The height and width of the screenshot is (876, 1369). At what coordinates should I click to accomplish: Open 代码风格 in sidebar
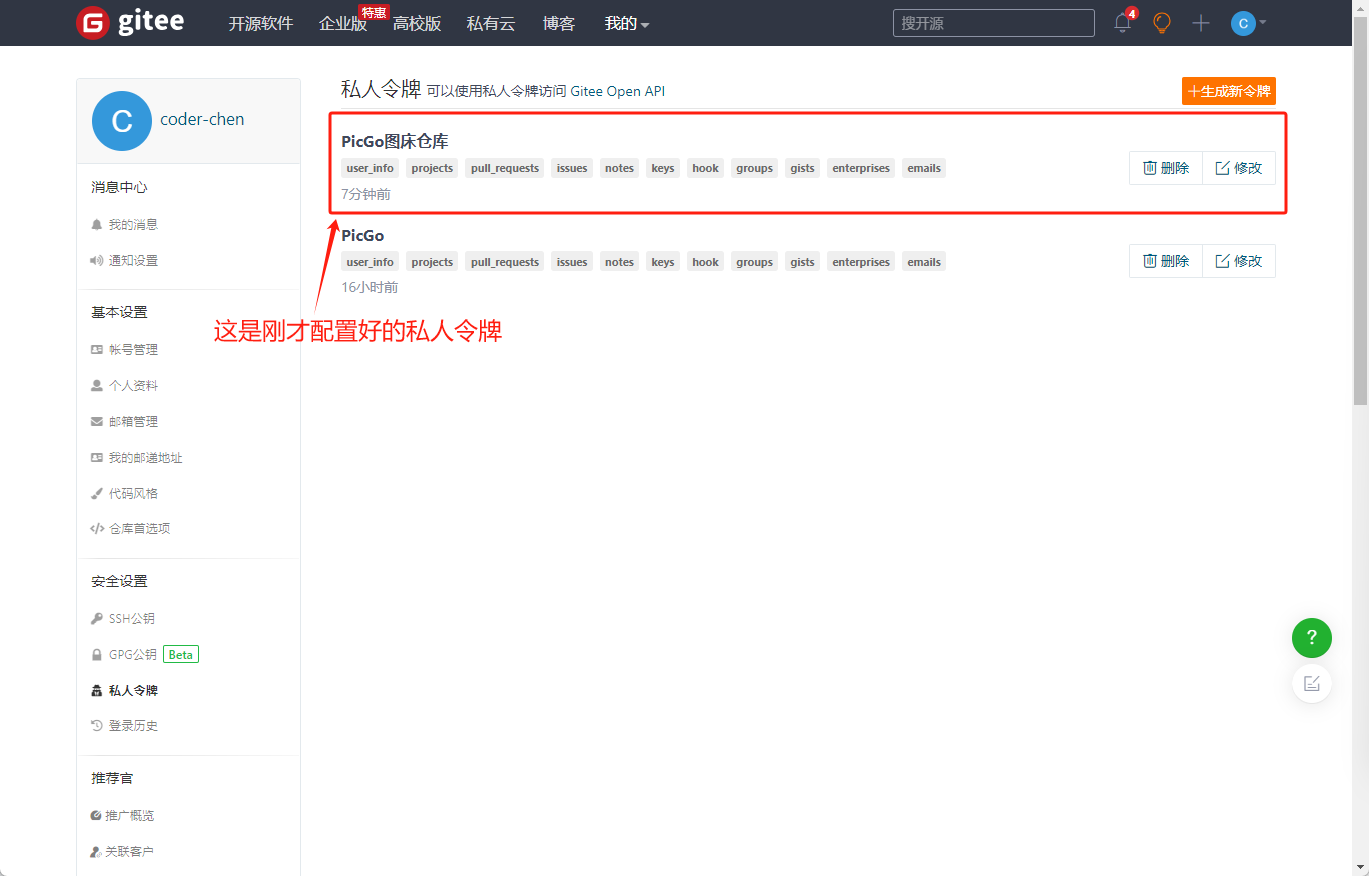click(x=125, y=494)
